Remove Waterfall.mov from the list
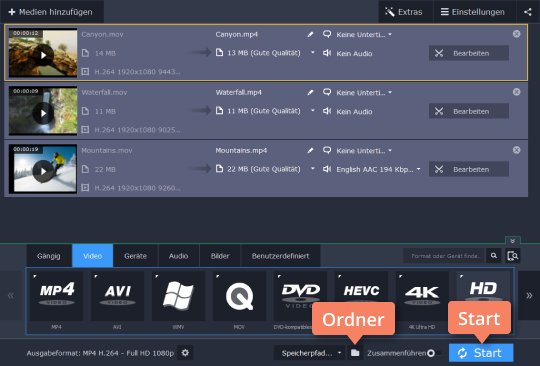The width and height of the screenshot is (540, 366). coord(516,92)
